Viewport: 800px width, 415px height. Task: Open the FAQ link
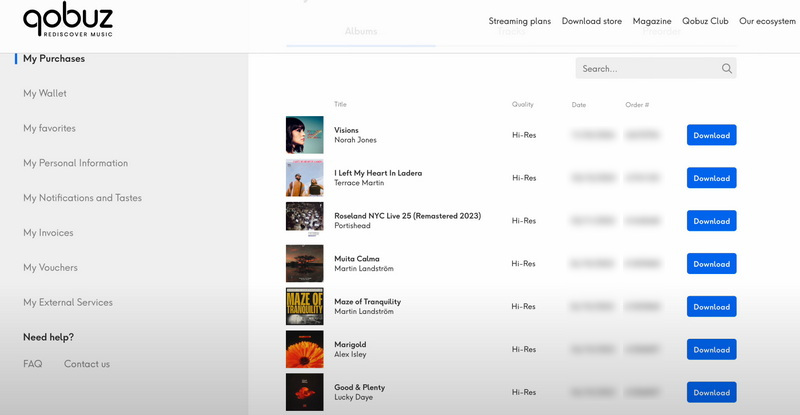point(33,364)
